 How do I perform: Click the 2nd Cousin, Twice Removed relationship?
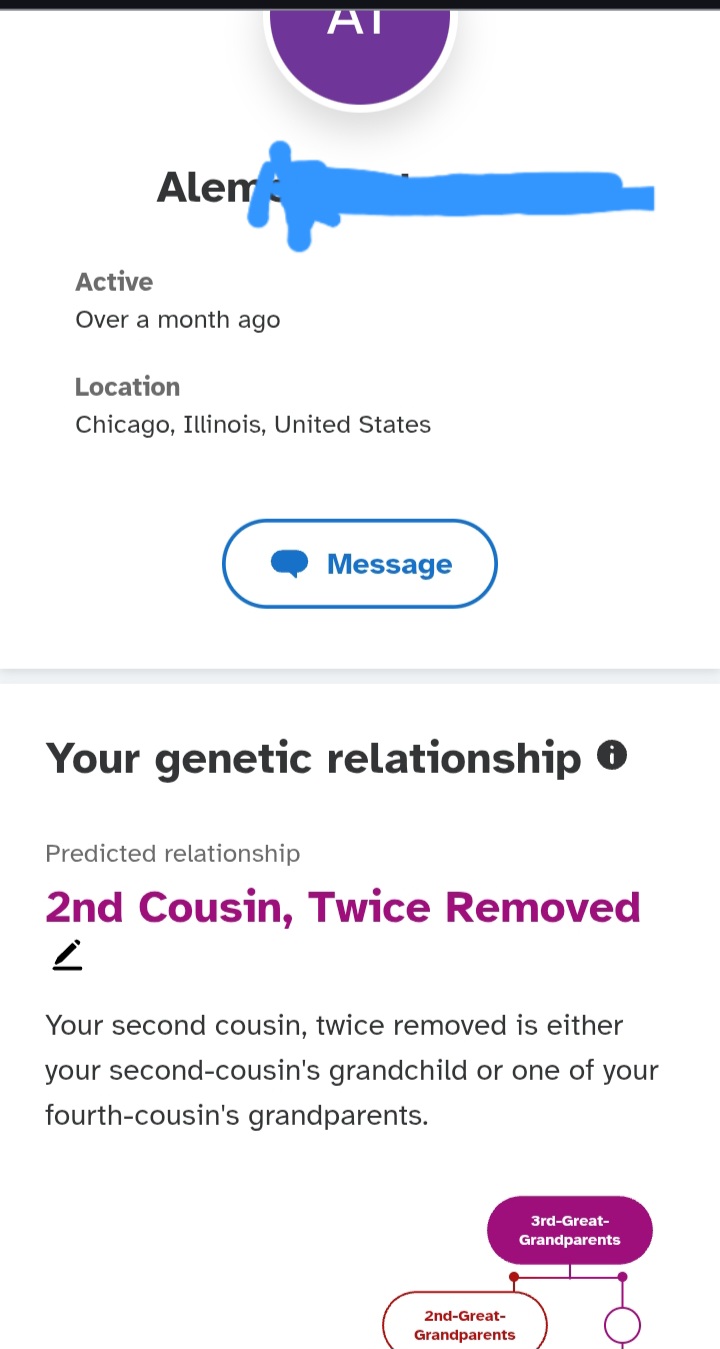point(343,907)
